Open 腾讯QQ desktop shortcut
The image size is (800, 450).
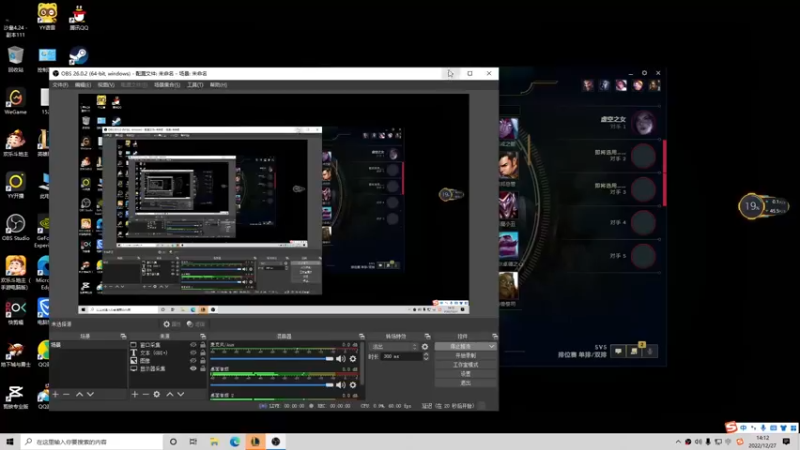(79, 18)
